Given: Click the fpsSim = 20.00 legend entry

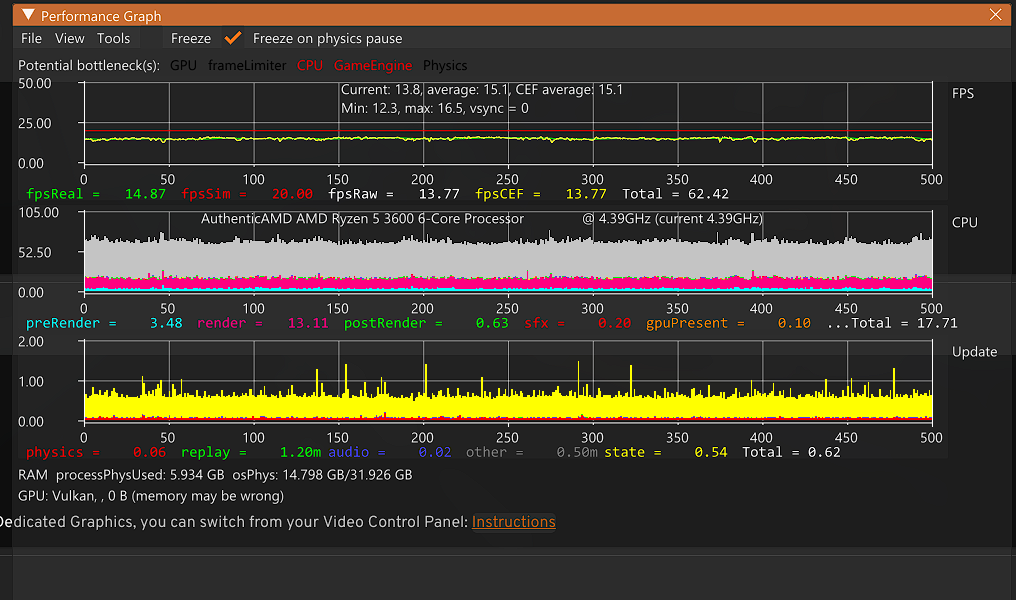Looking at the screenshot, I should coord(247,194).
